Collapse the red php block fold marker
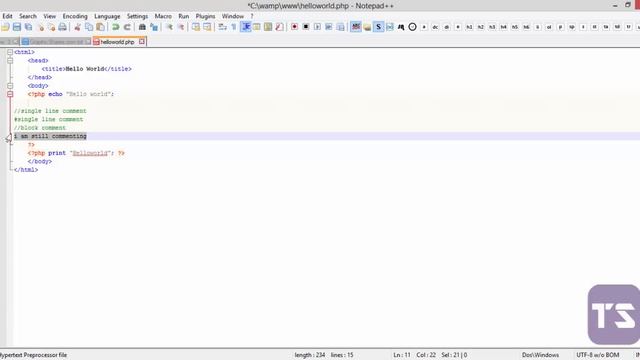 (x=10, y=94)
